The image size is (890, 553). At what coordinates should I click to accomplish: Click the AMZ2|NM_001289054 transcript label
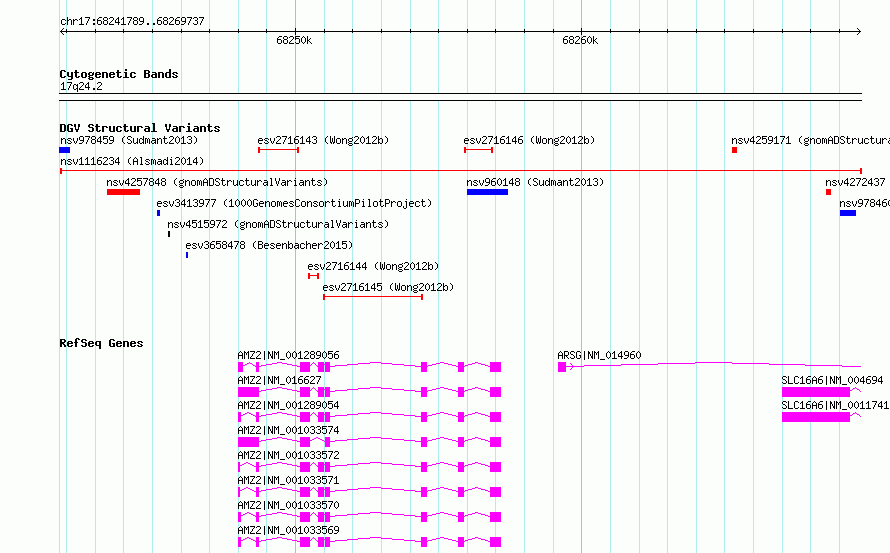pyautogui.click(x=288, y=405)
